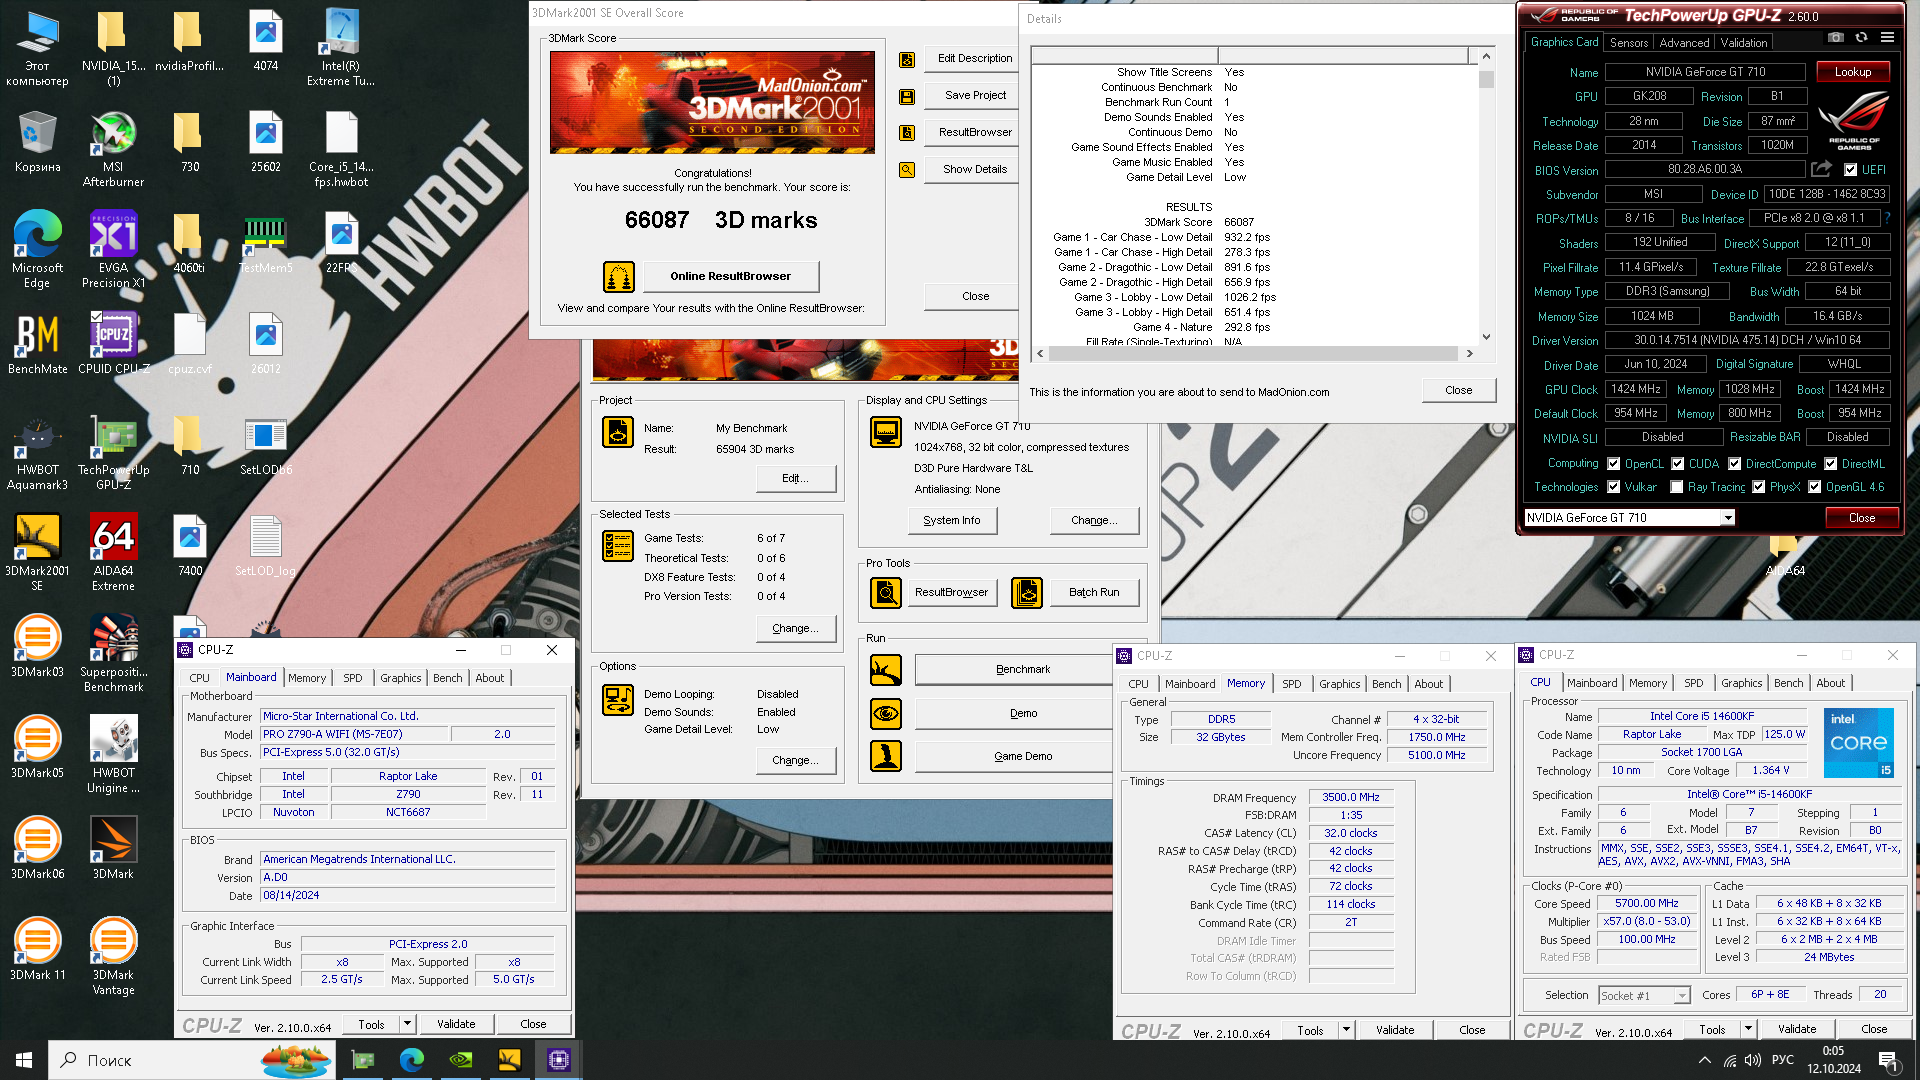
Task: Toggle the OpenCL checkbox in GPU-Z
Action: 1613,464
